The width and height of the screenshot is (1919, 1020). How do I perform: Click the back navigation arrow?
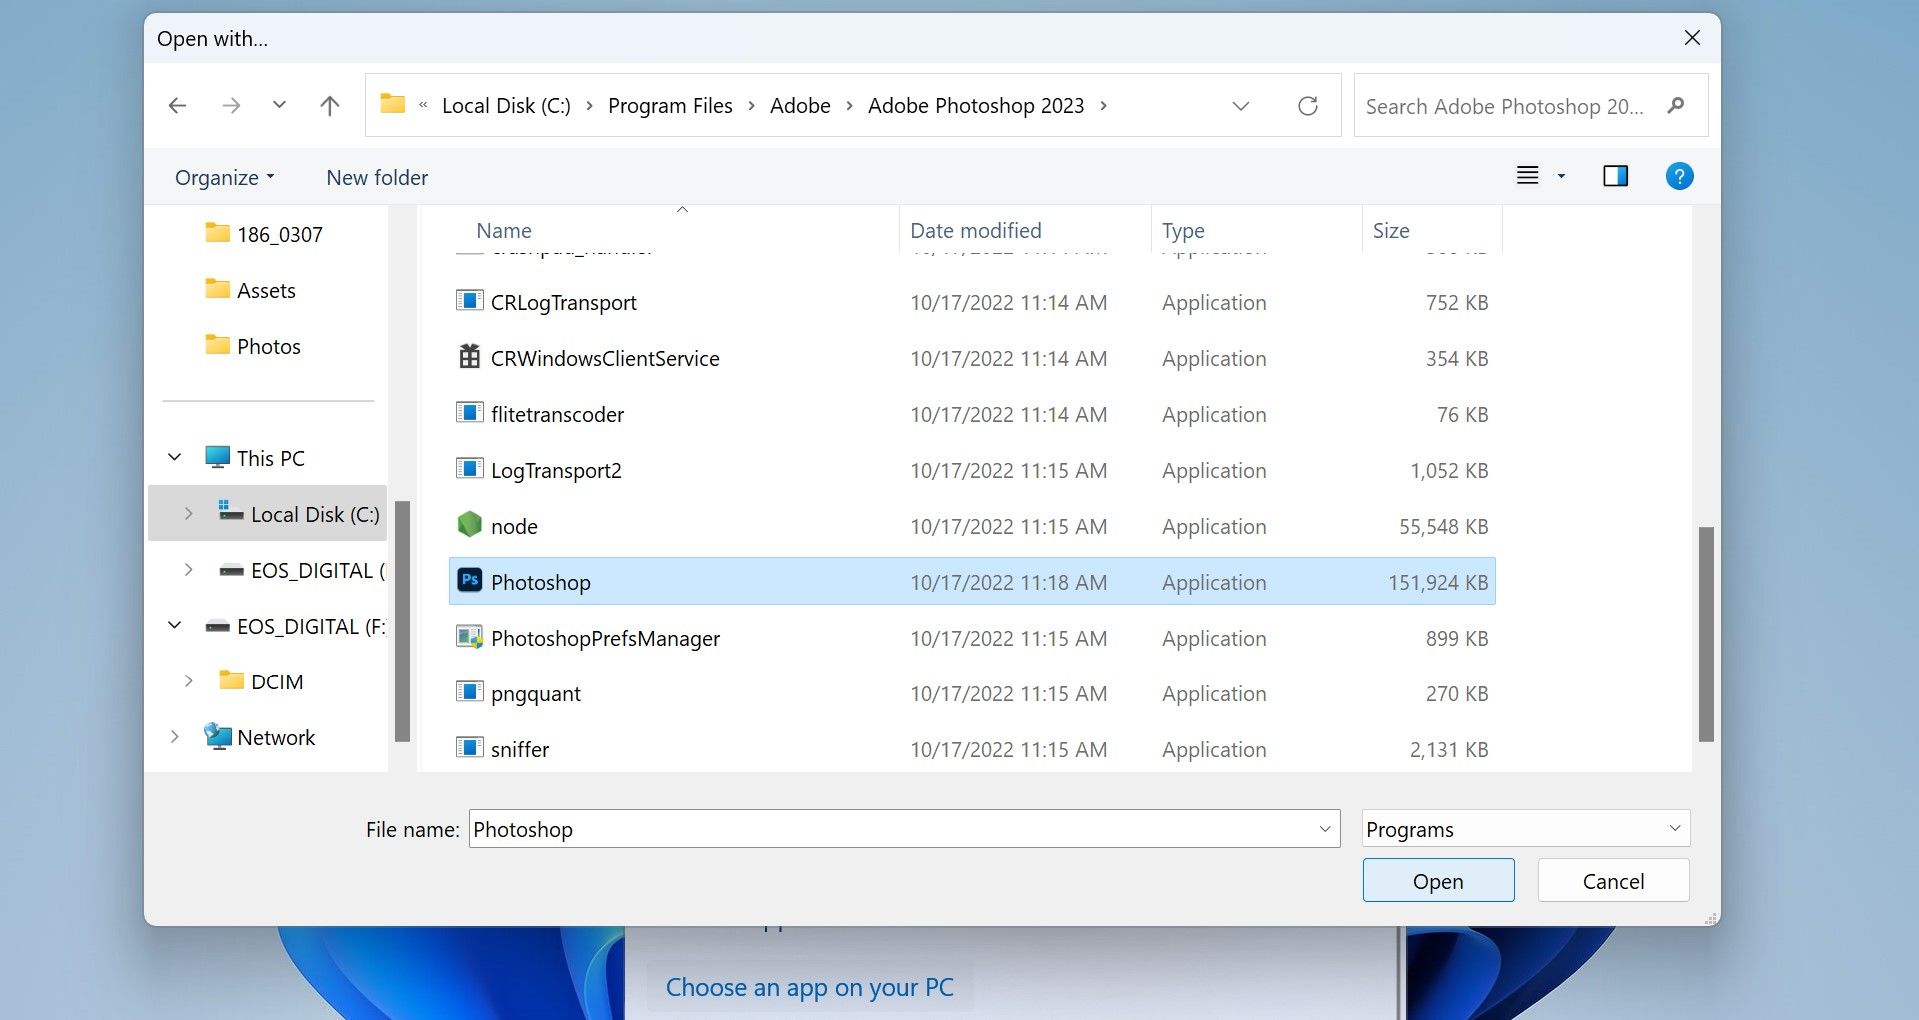(178, 105)
